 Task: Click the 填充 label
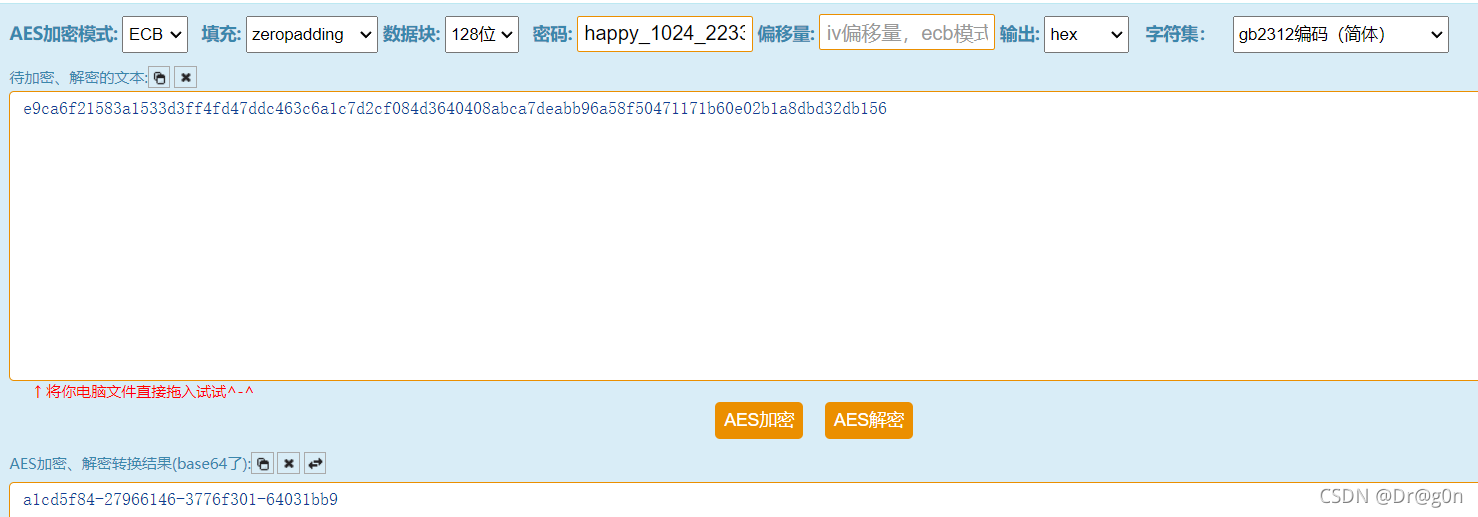[221, 34]
